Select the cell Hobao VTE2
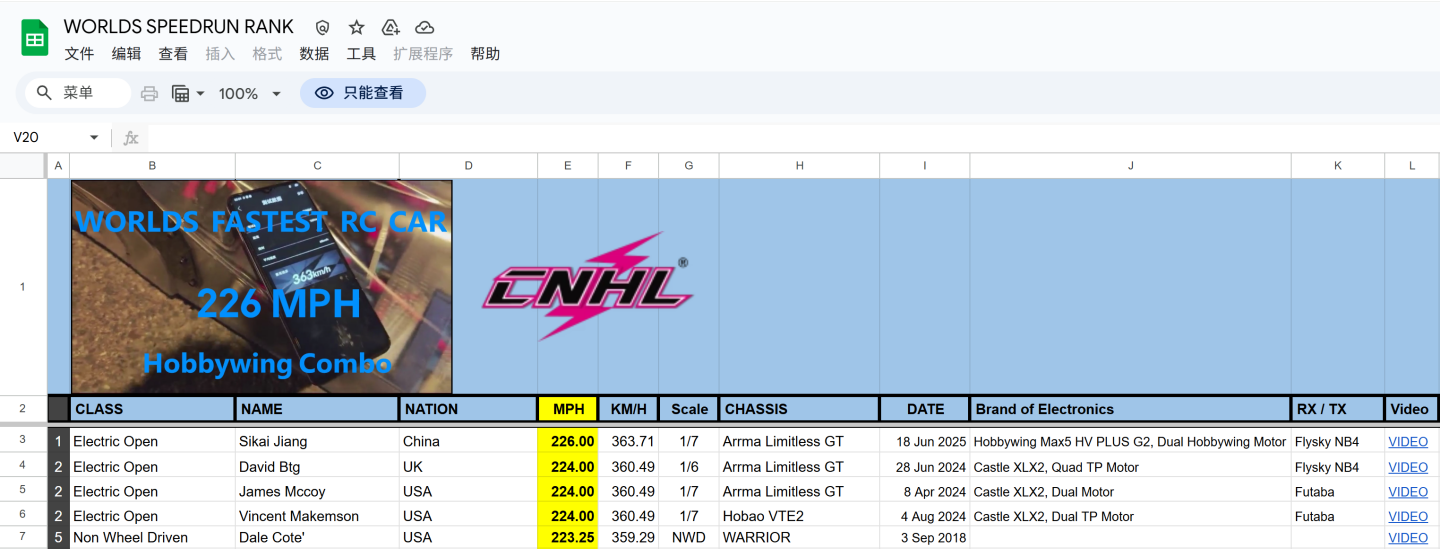The image size is (1440, 549). [799, 517]
